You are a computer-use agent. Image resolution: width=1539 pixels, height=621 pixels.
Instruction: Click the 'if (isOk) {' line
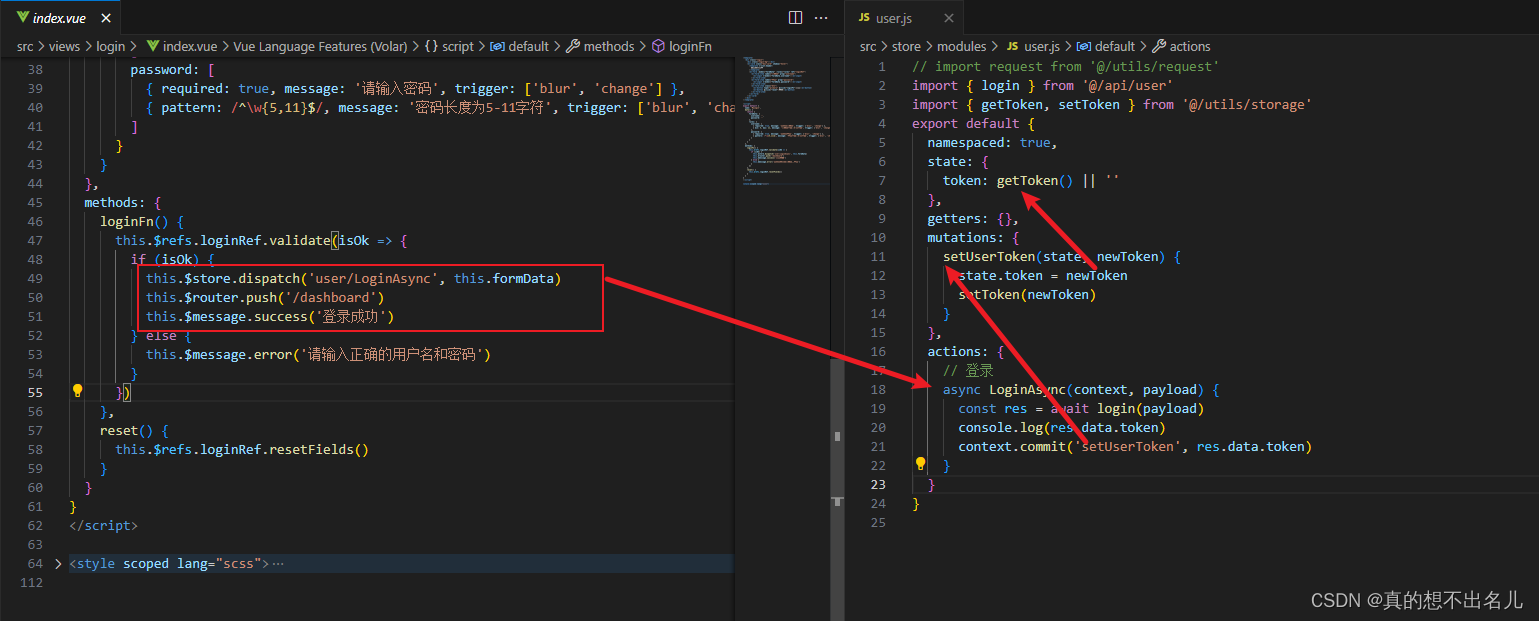coord(172,259)
